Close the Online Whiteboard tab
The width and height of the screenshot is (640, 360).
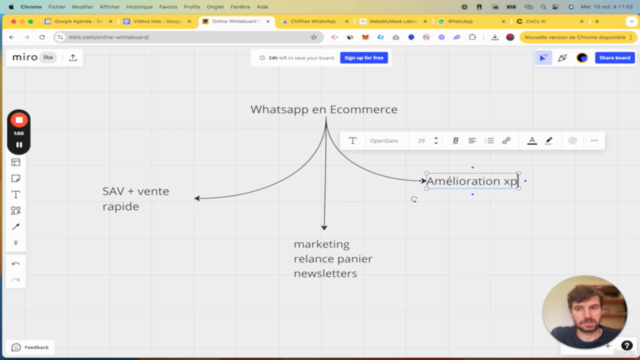click(268, 21)
